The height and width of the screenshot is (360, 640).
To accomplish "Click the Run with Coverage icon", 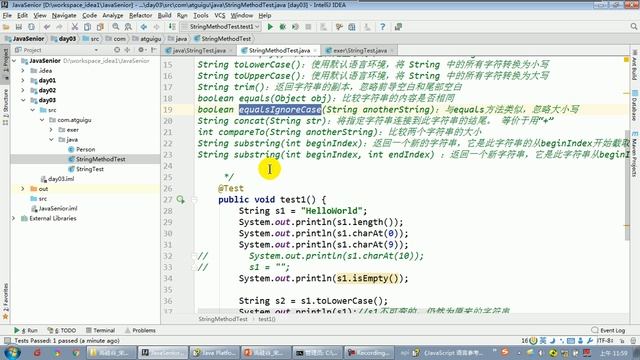I will point(295,27).
